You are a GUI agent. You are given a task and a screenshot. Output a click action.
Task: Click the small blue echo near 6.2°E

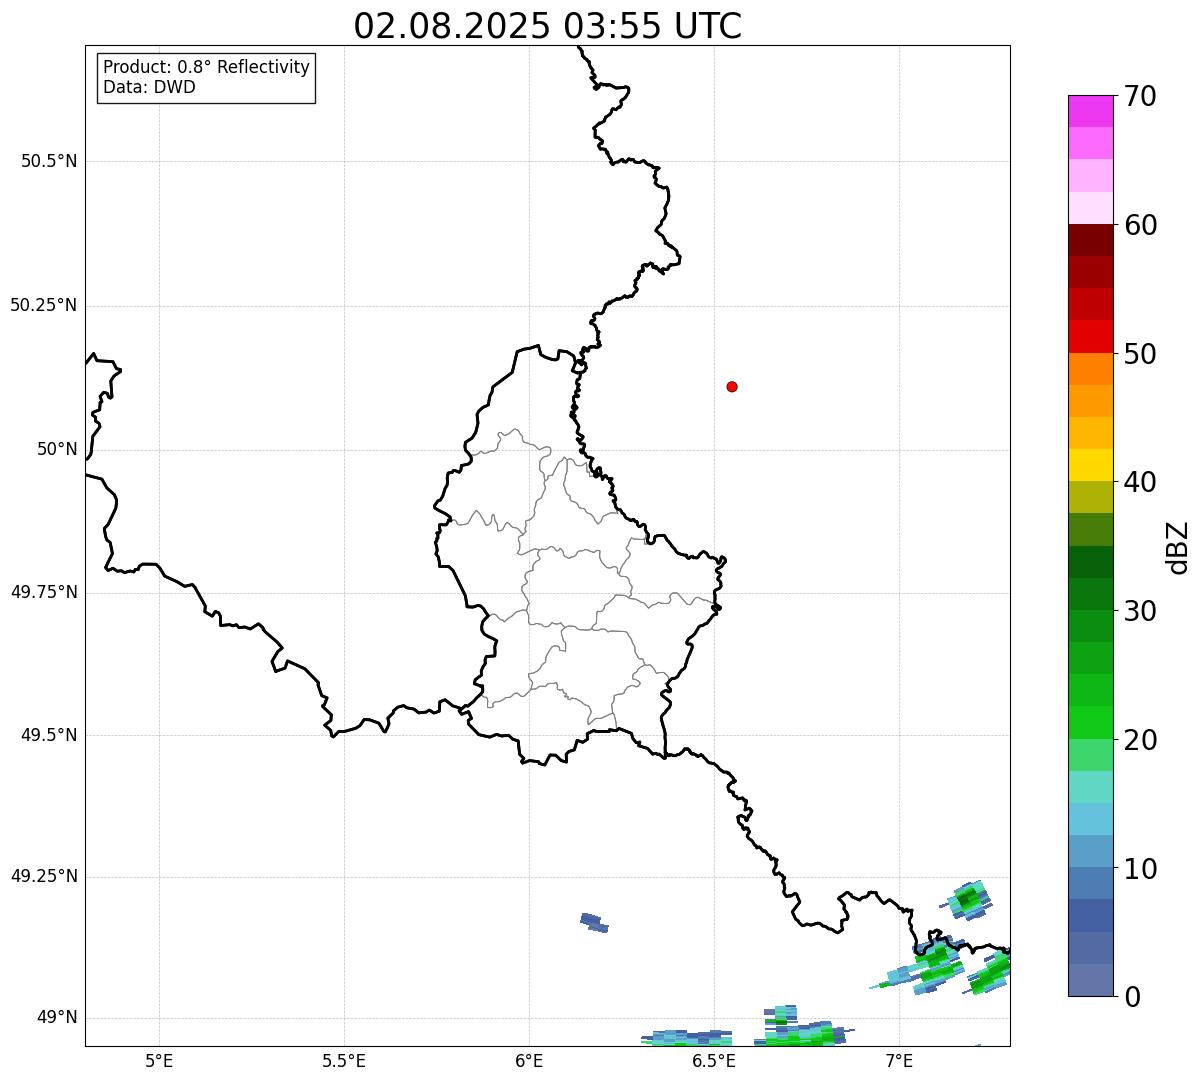594,922
